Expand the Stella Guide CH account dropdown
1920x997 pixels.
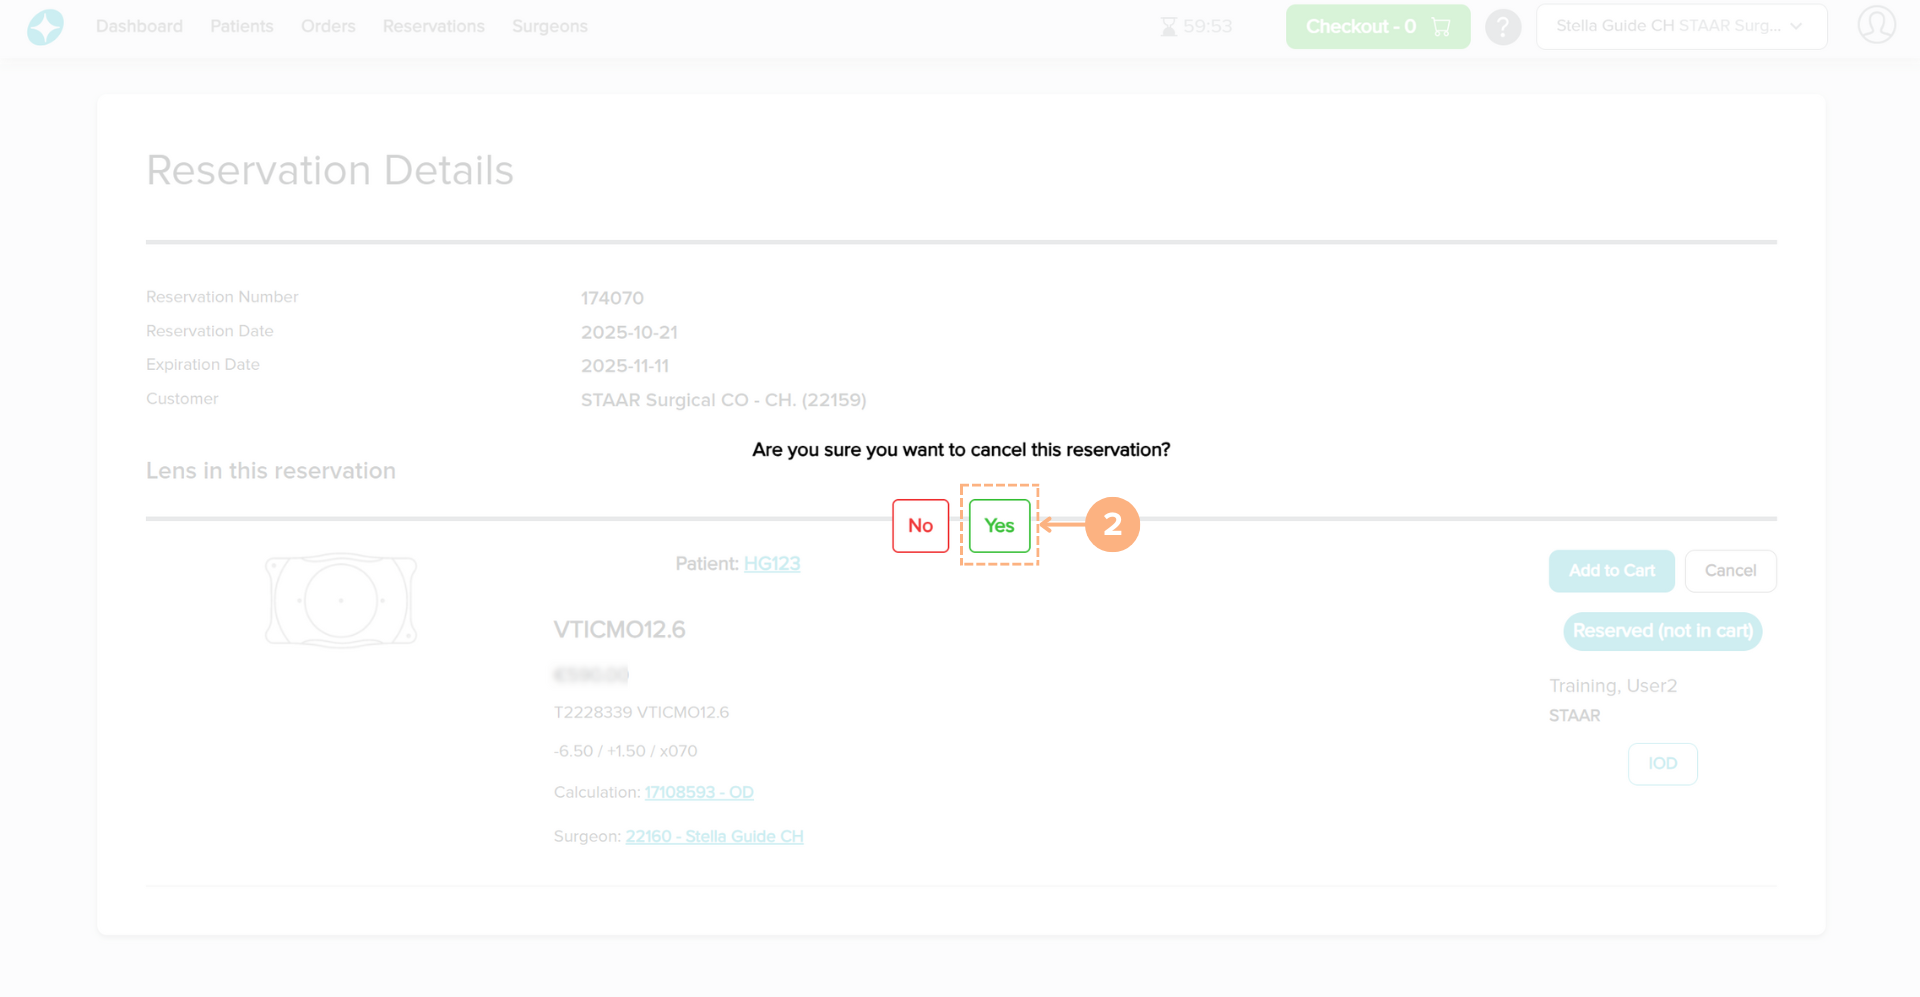pos(1681,27)
